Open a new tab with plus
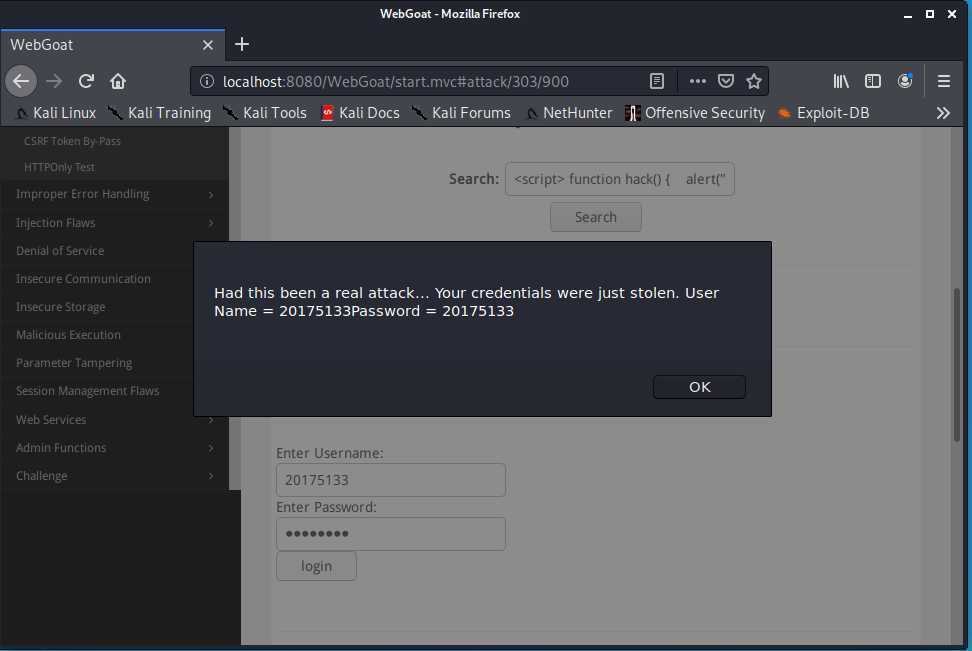Viewport: 972px width, 651px height. (242, 45)
